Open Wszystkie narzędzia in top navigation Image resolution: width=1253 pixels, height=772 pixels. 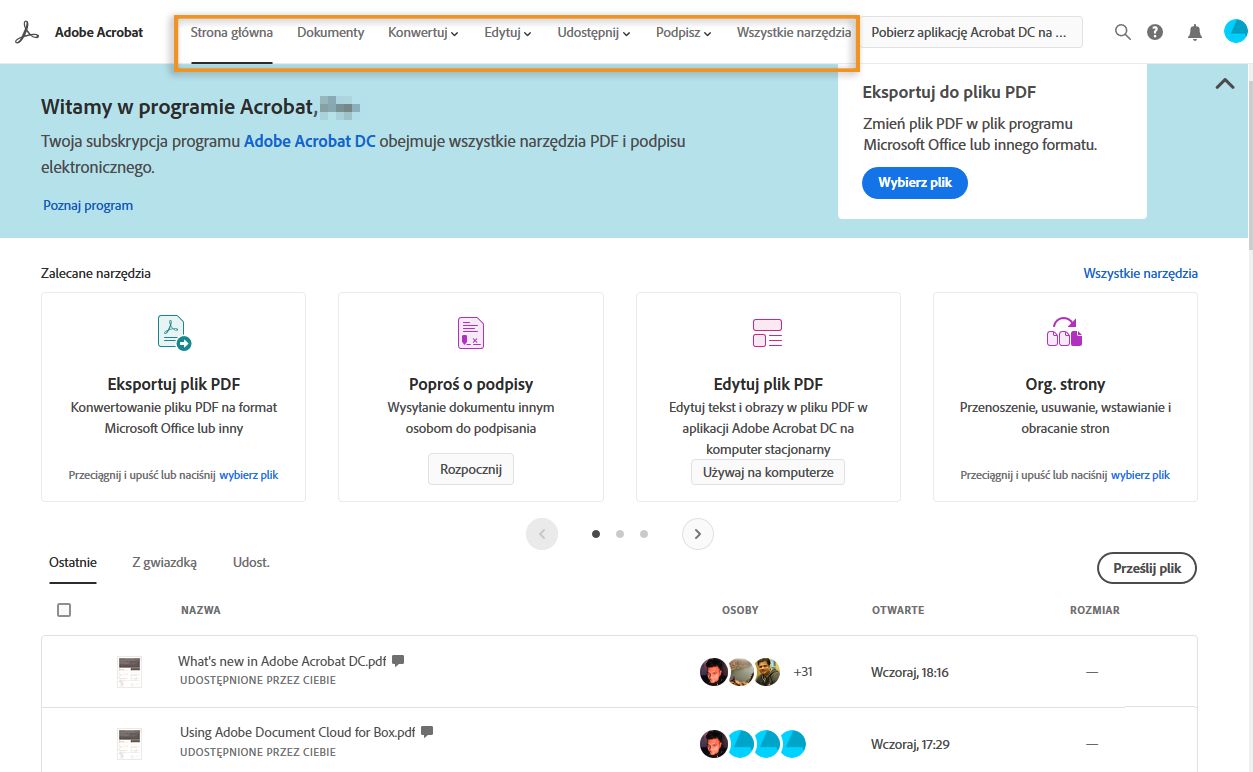tap(794, 33)
